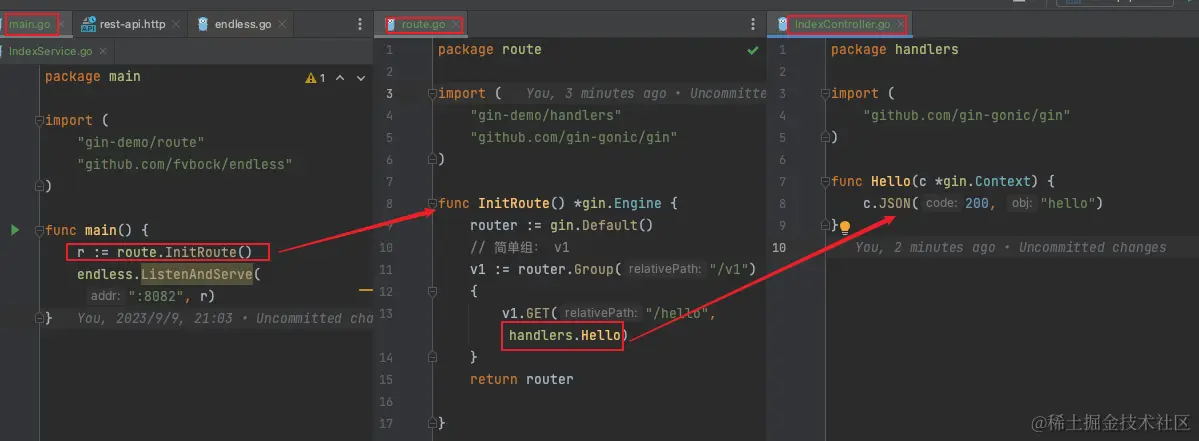Close the endless.go tab
This screenshot has height=441, width=1199.
[x=281, y=24]
